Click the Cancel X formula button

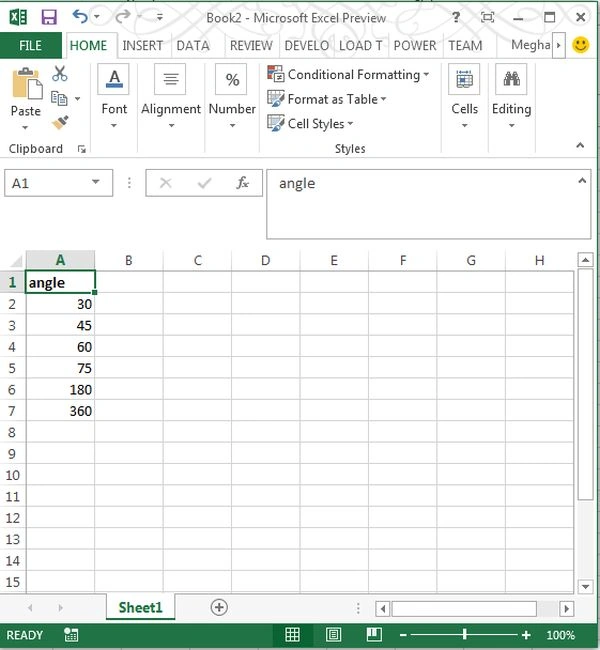[165, 182]
